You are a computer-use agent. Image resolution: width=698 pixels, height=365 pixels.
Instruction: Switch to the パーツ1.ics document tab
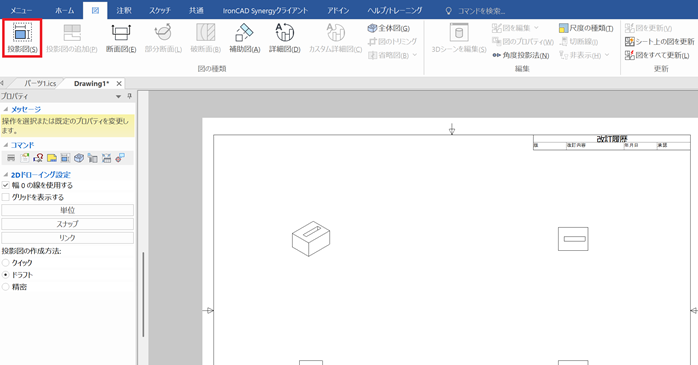[40, 84]
